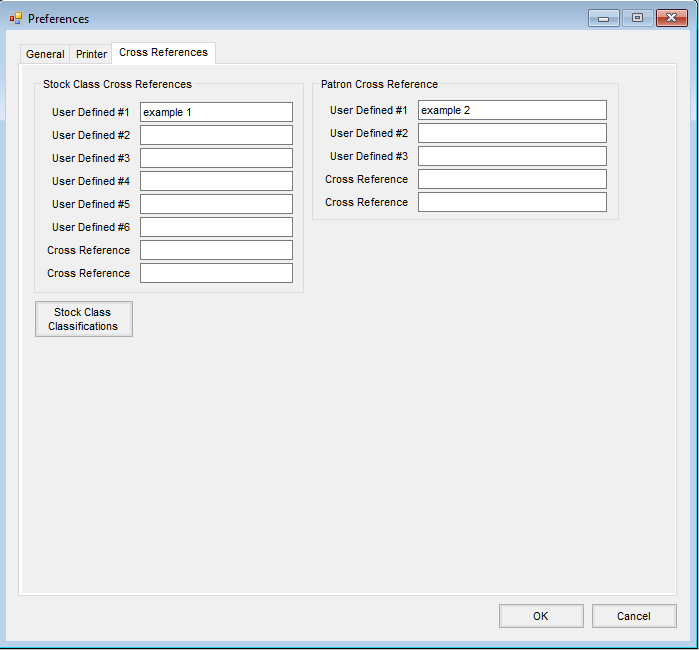Focus Stock Class User Defined #2 field
The image size is (699, 650).
216,135
